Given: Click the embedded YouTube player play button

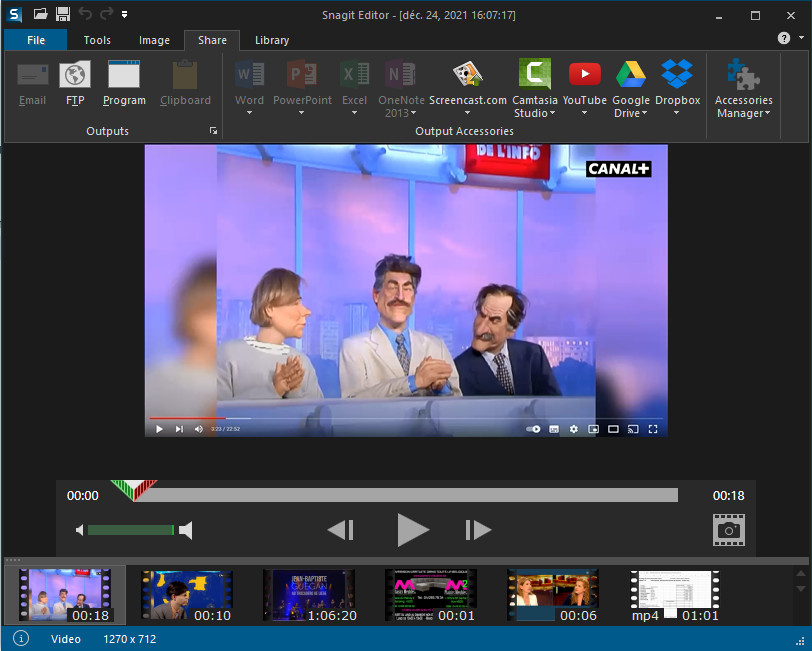Looking at the screenshot, I should tap(159, 429).
